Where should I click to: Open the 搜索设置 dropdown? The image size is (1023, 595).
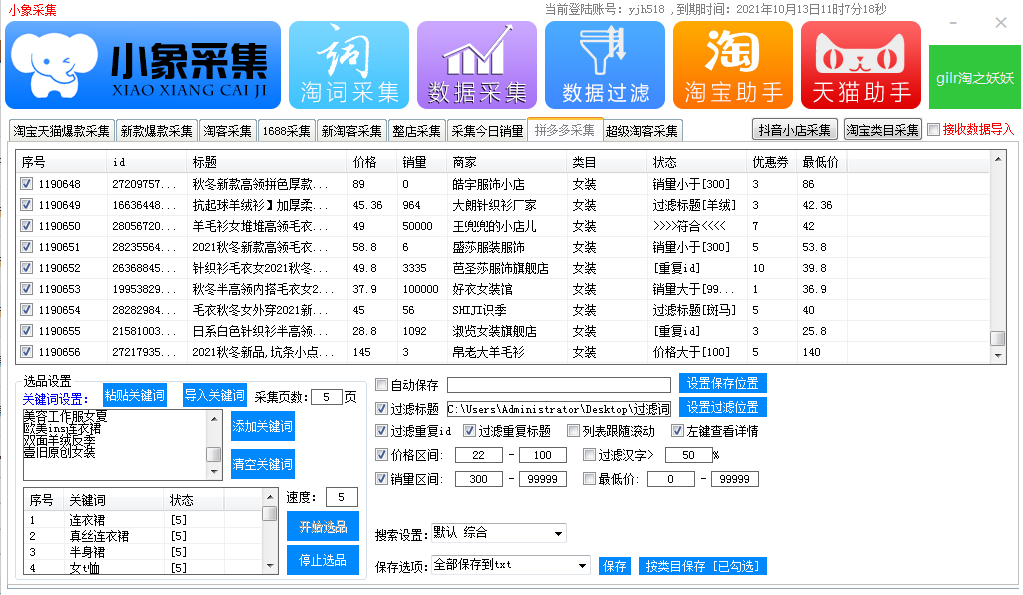click(x=498, y=533)
